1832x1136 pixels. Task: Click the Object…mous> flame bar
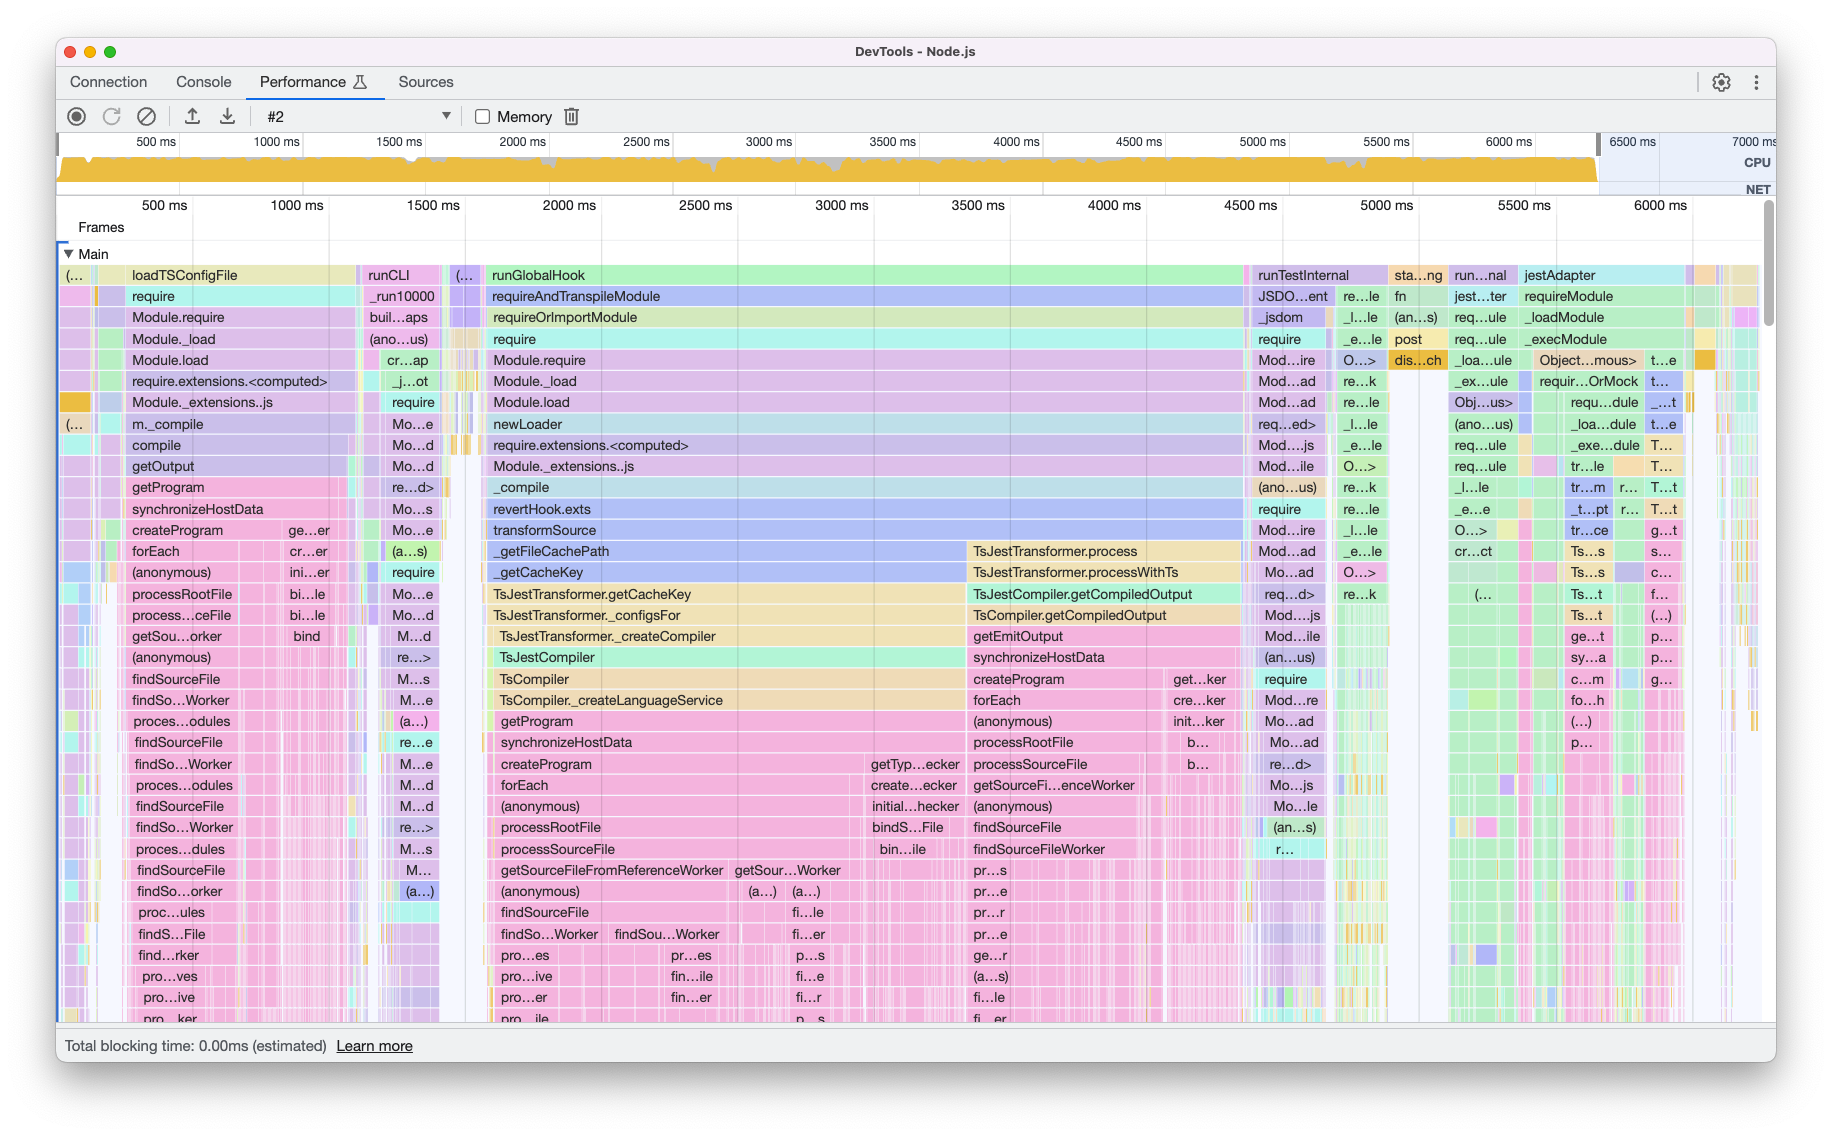tap(1587, 360)
